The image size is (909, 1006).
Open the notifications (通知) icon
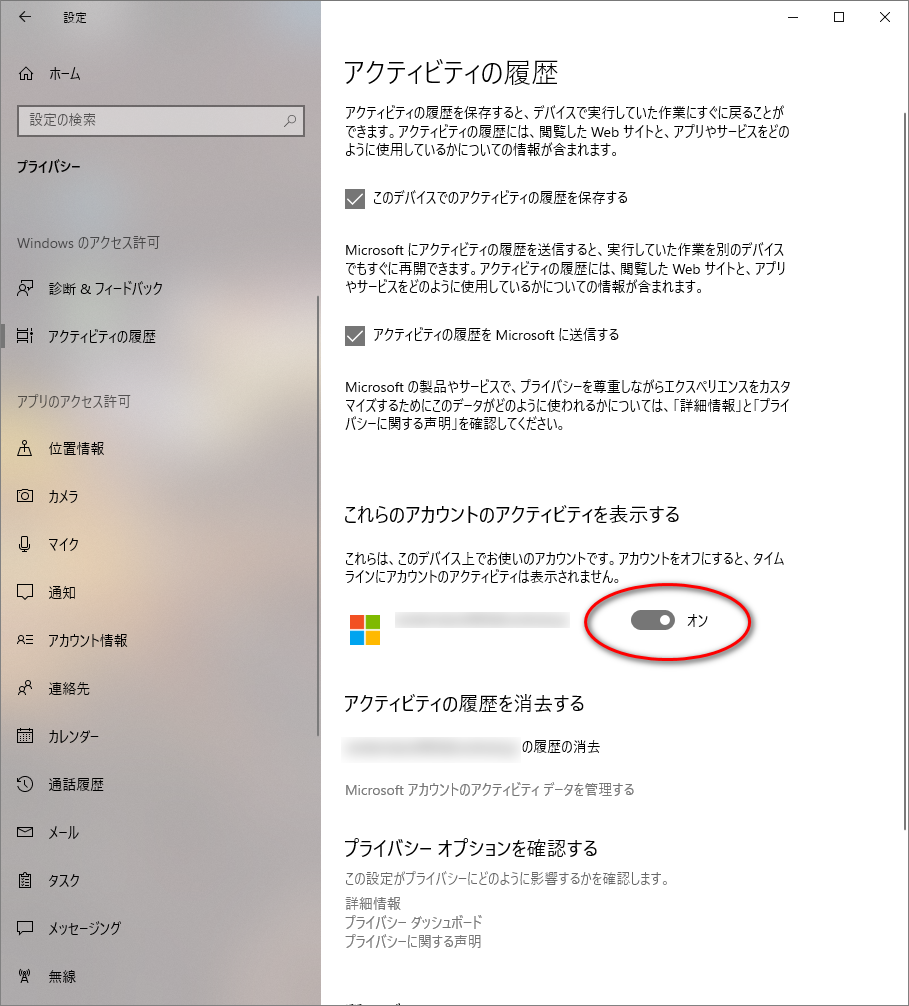tap(26, 593)
